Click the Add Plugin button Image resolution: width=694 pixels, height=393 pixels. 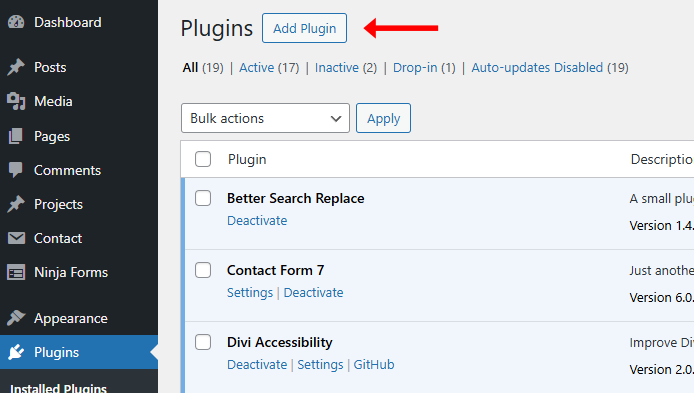click(305, 28)
